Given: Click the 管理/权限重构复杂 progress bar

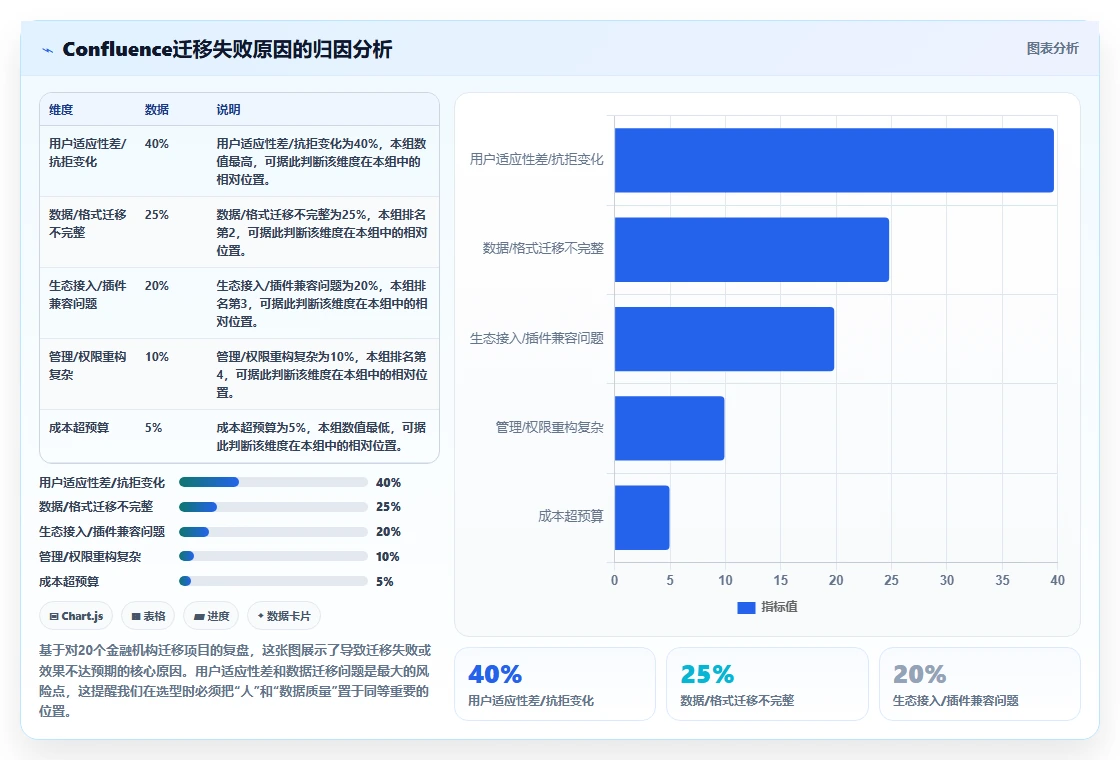Looking at the screenshot, I should click(x=273, y=556).
